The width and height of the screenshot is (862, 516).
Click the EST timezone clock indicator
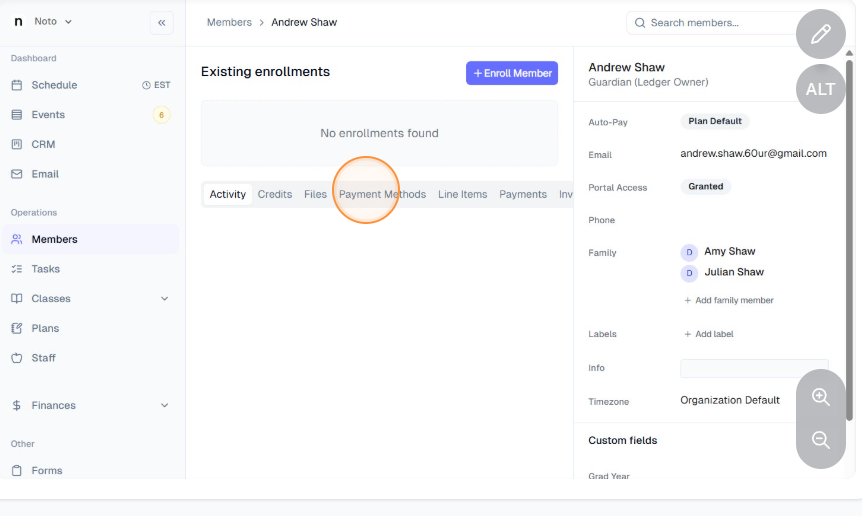(x=156, y=85)
